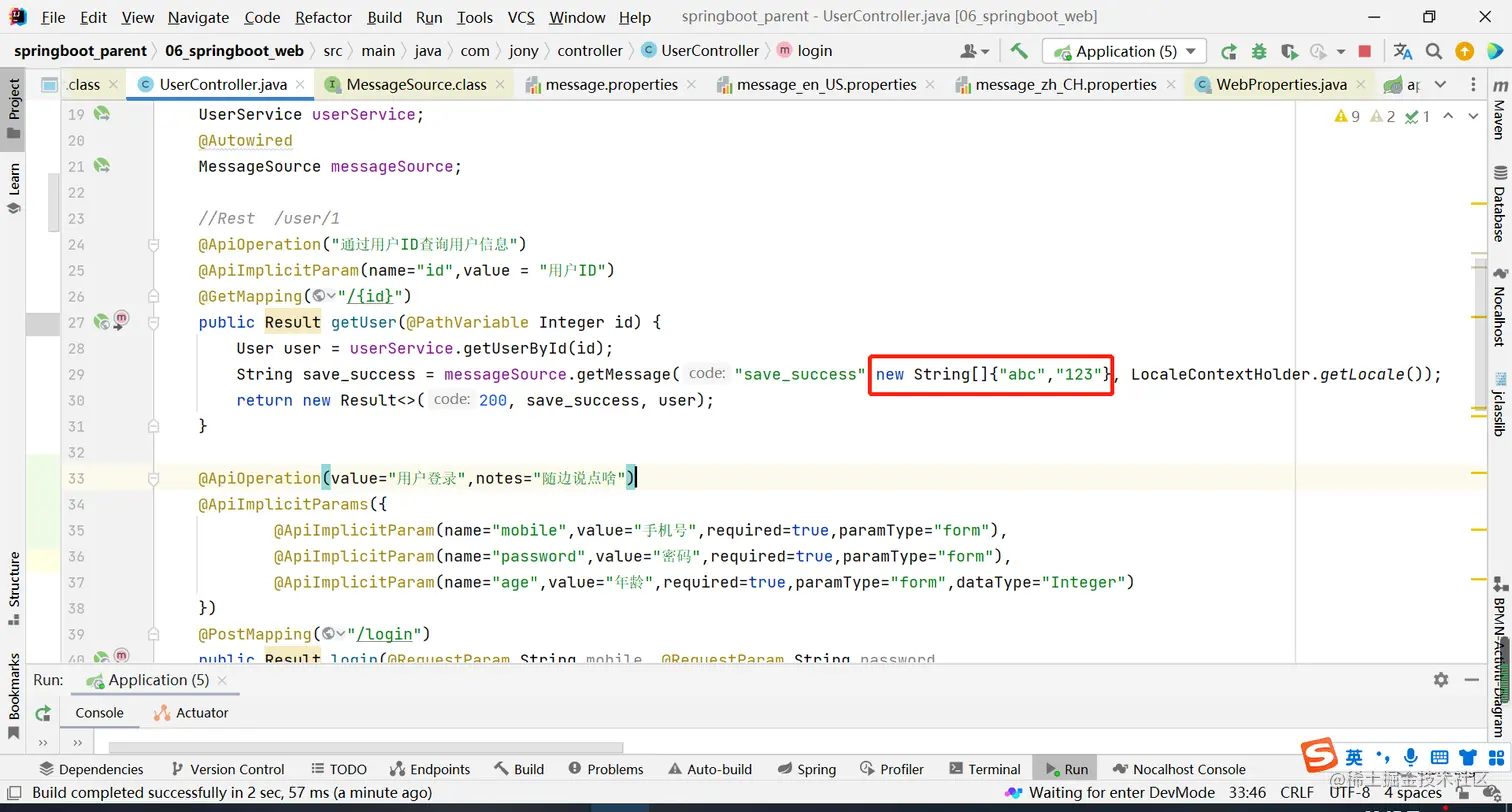This screenshot has width=1512, height=812.
Task: Click the Build Project hammer icon
Action: (x=1019, y=51)
